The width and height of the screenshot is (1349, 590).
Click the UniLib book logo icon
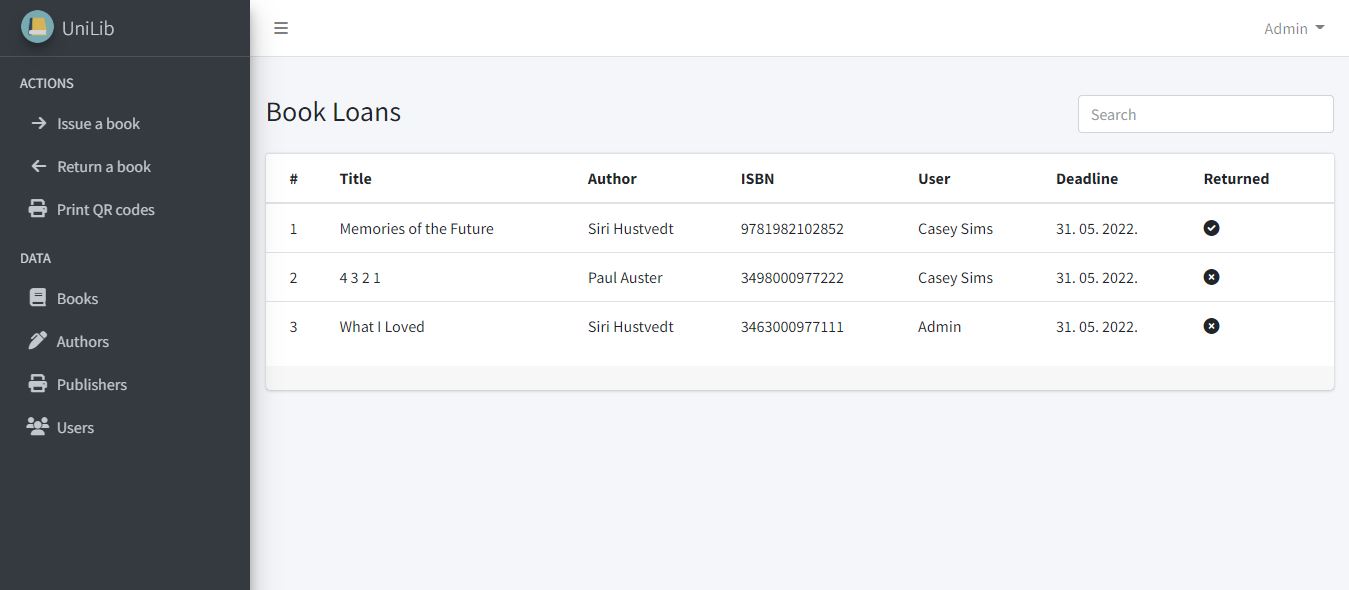pos(37,26)
